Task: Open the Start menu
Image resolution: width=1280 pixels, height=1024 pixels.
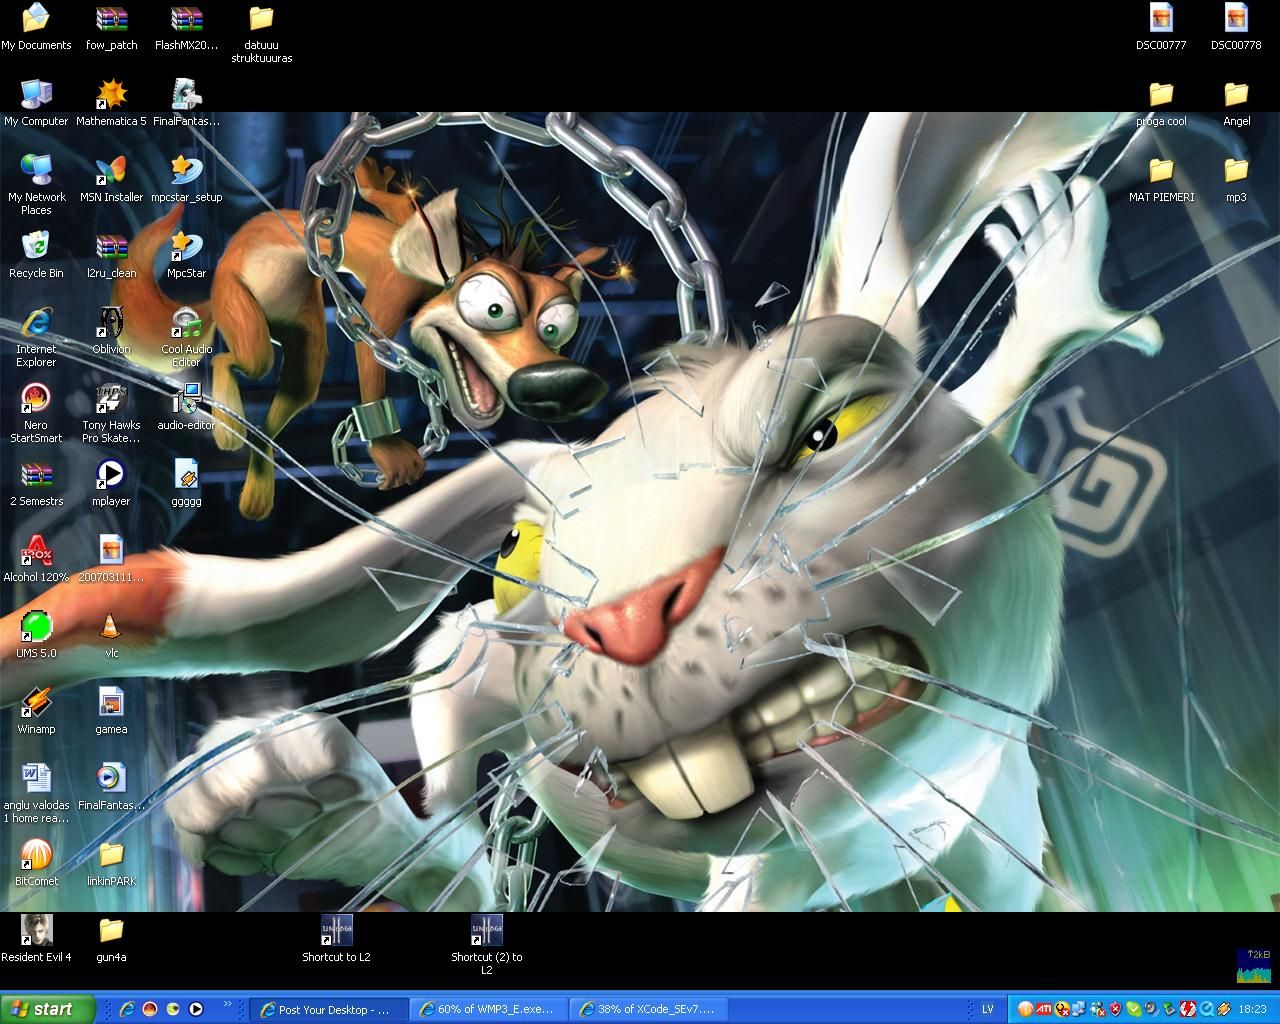Action: [x=48, y=1009]
